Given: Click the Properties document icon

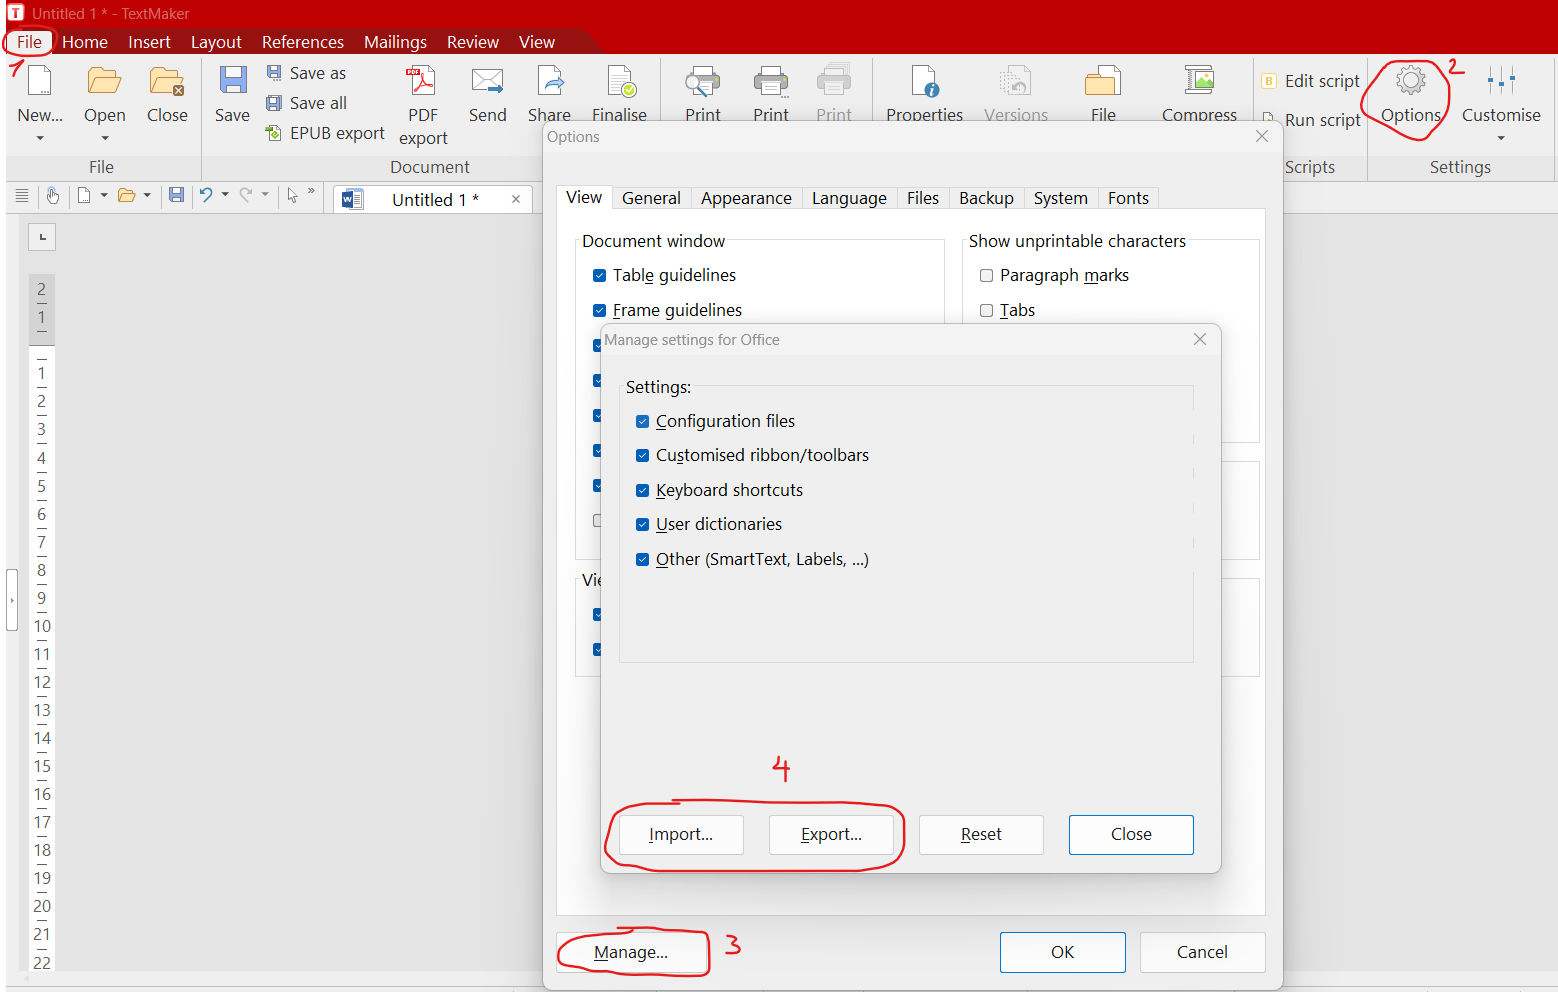Looking at the screenshot, I should 924,82.
